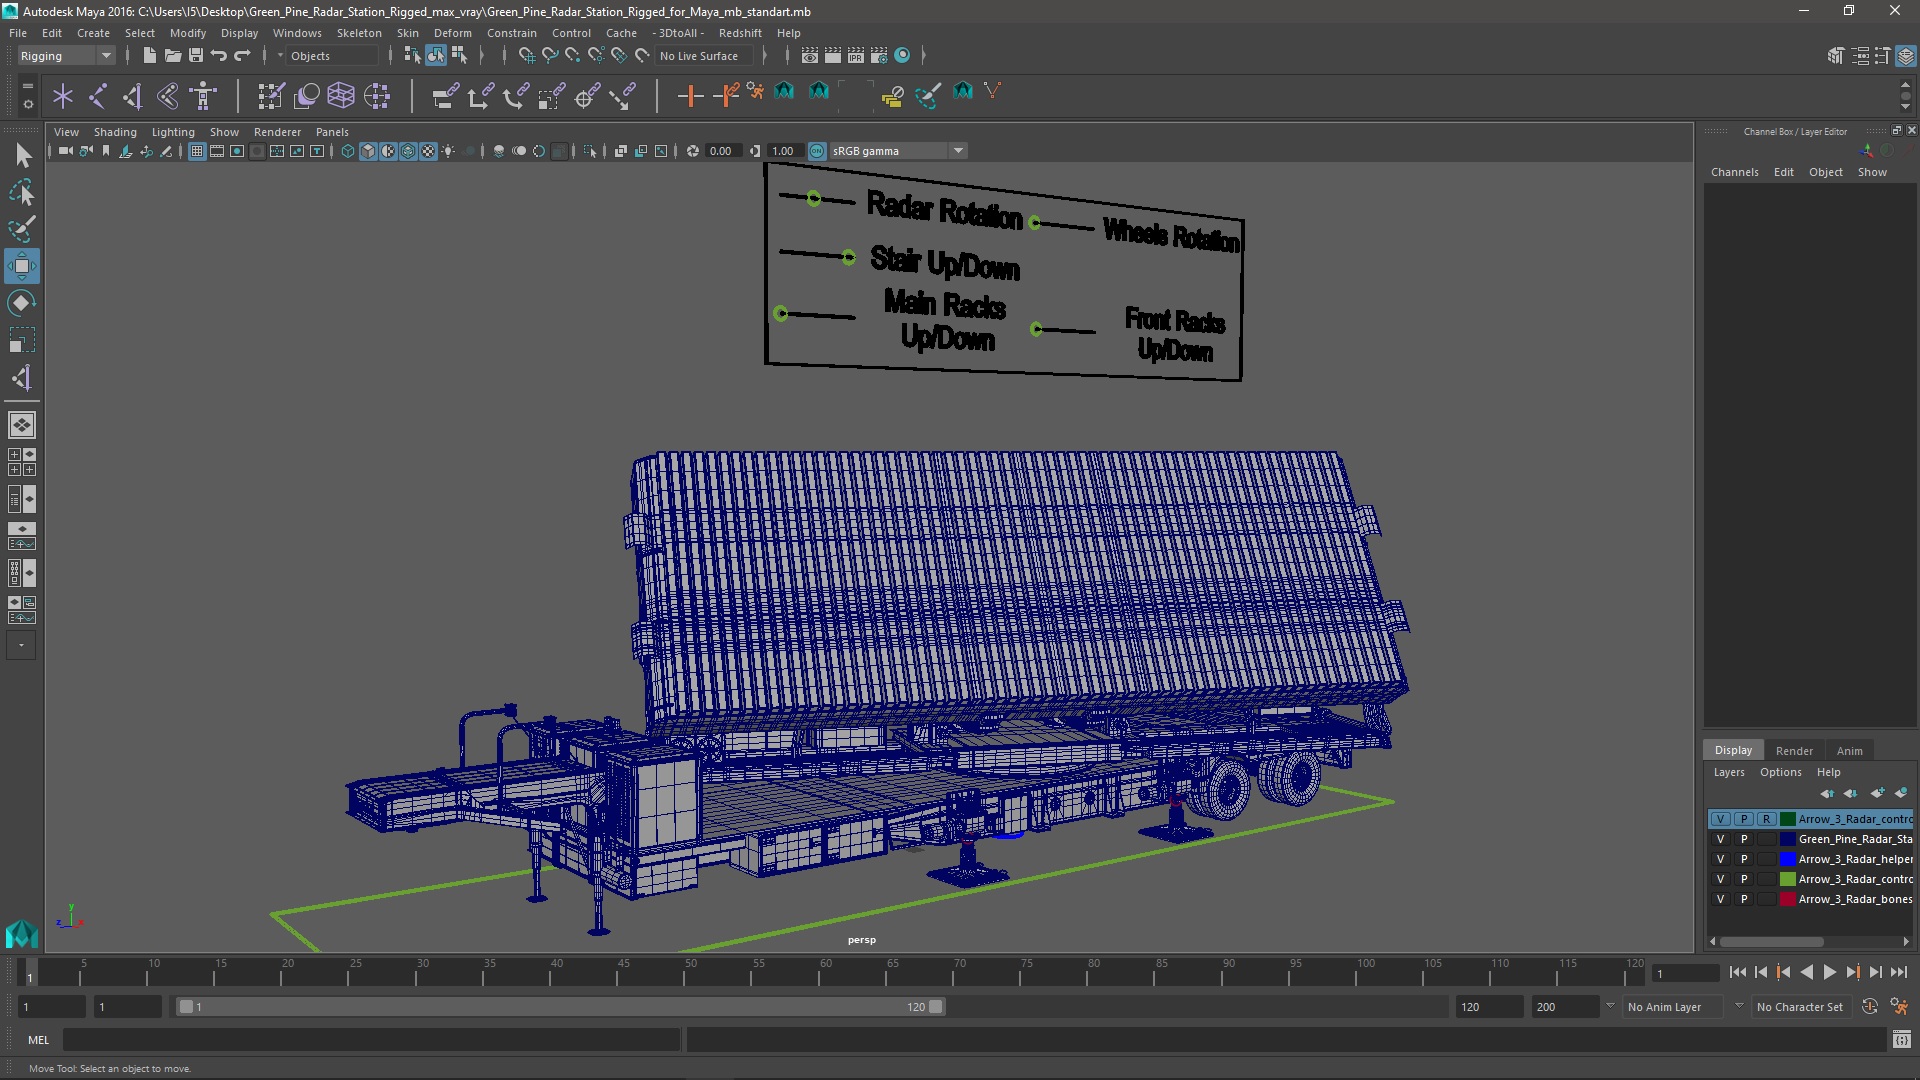Viewport: 1920px width, 1080px height.
Task: Toggle visibility of Arrow_3_Radar_helper layer
Action: 1720,859
